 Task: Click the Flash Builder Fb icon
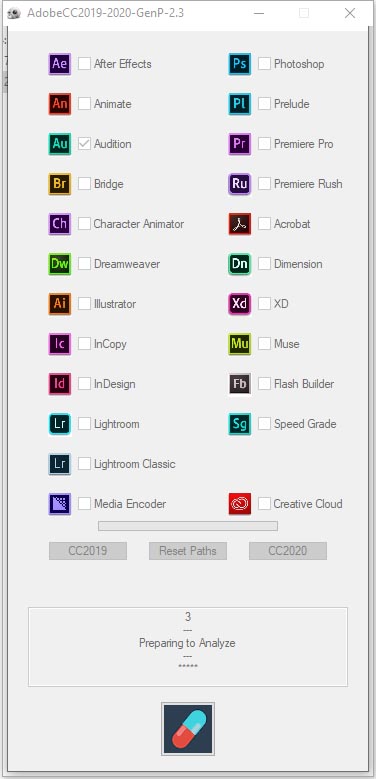coord(240,384)
